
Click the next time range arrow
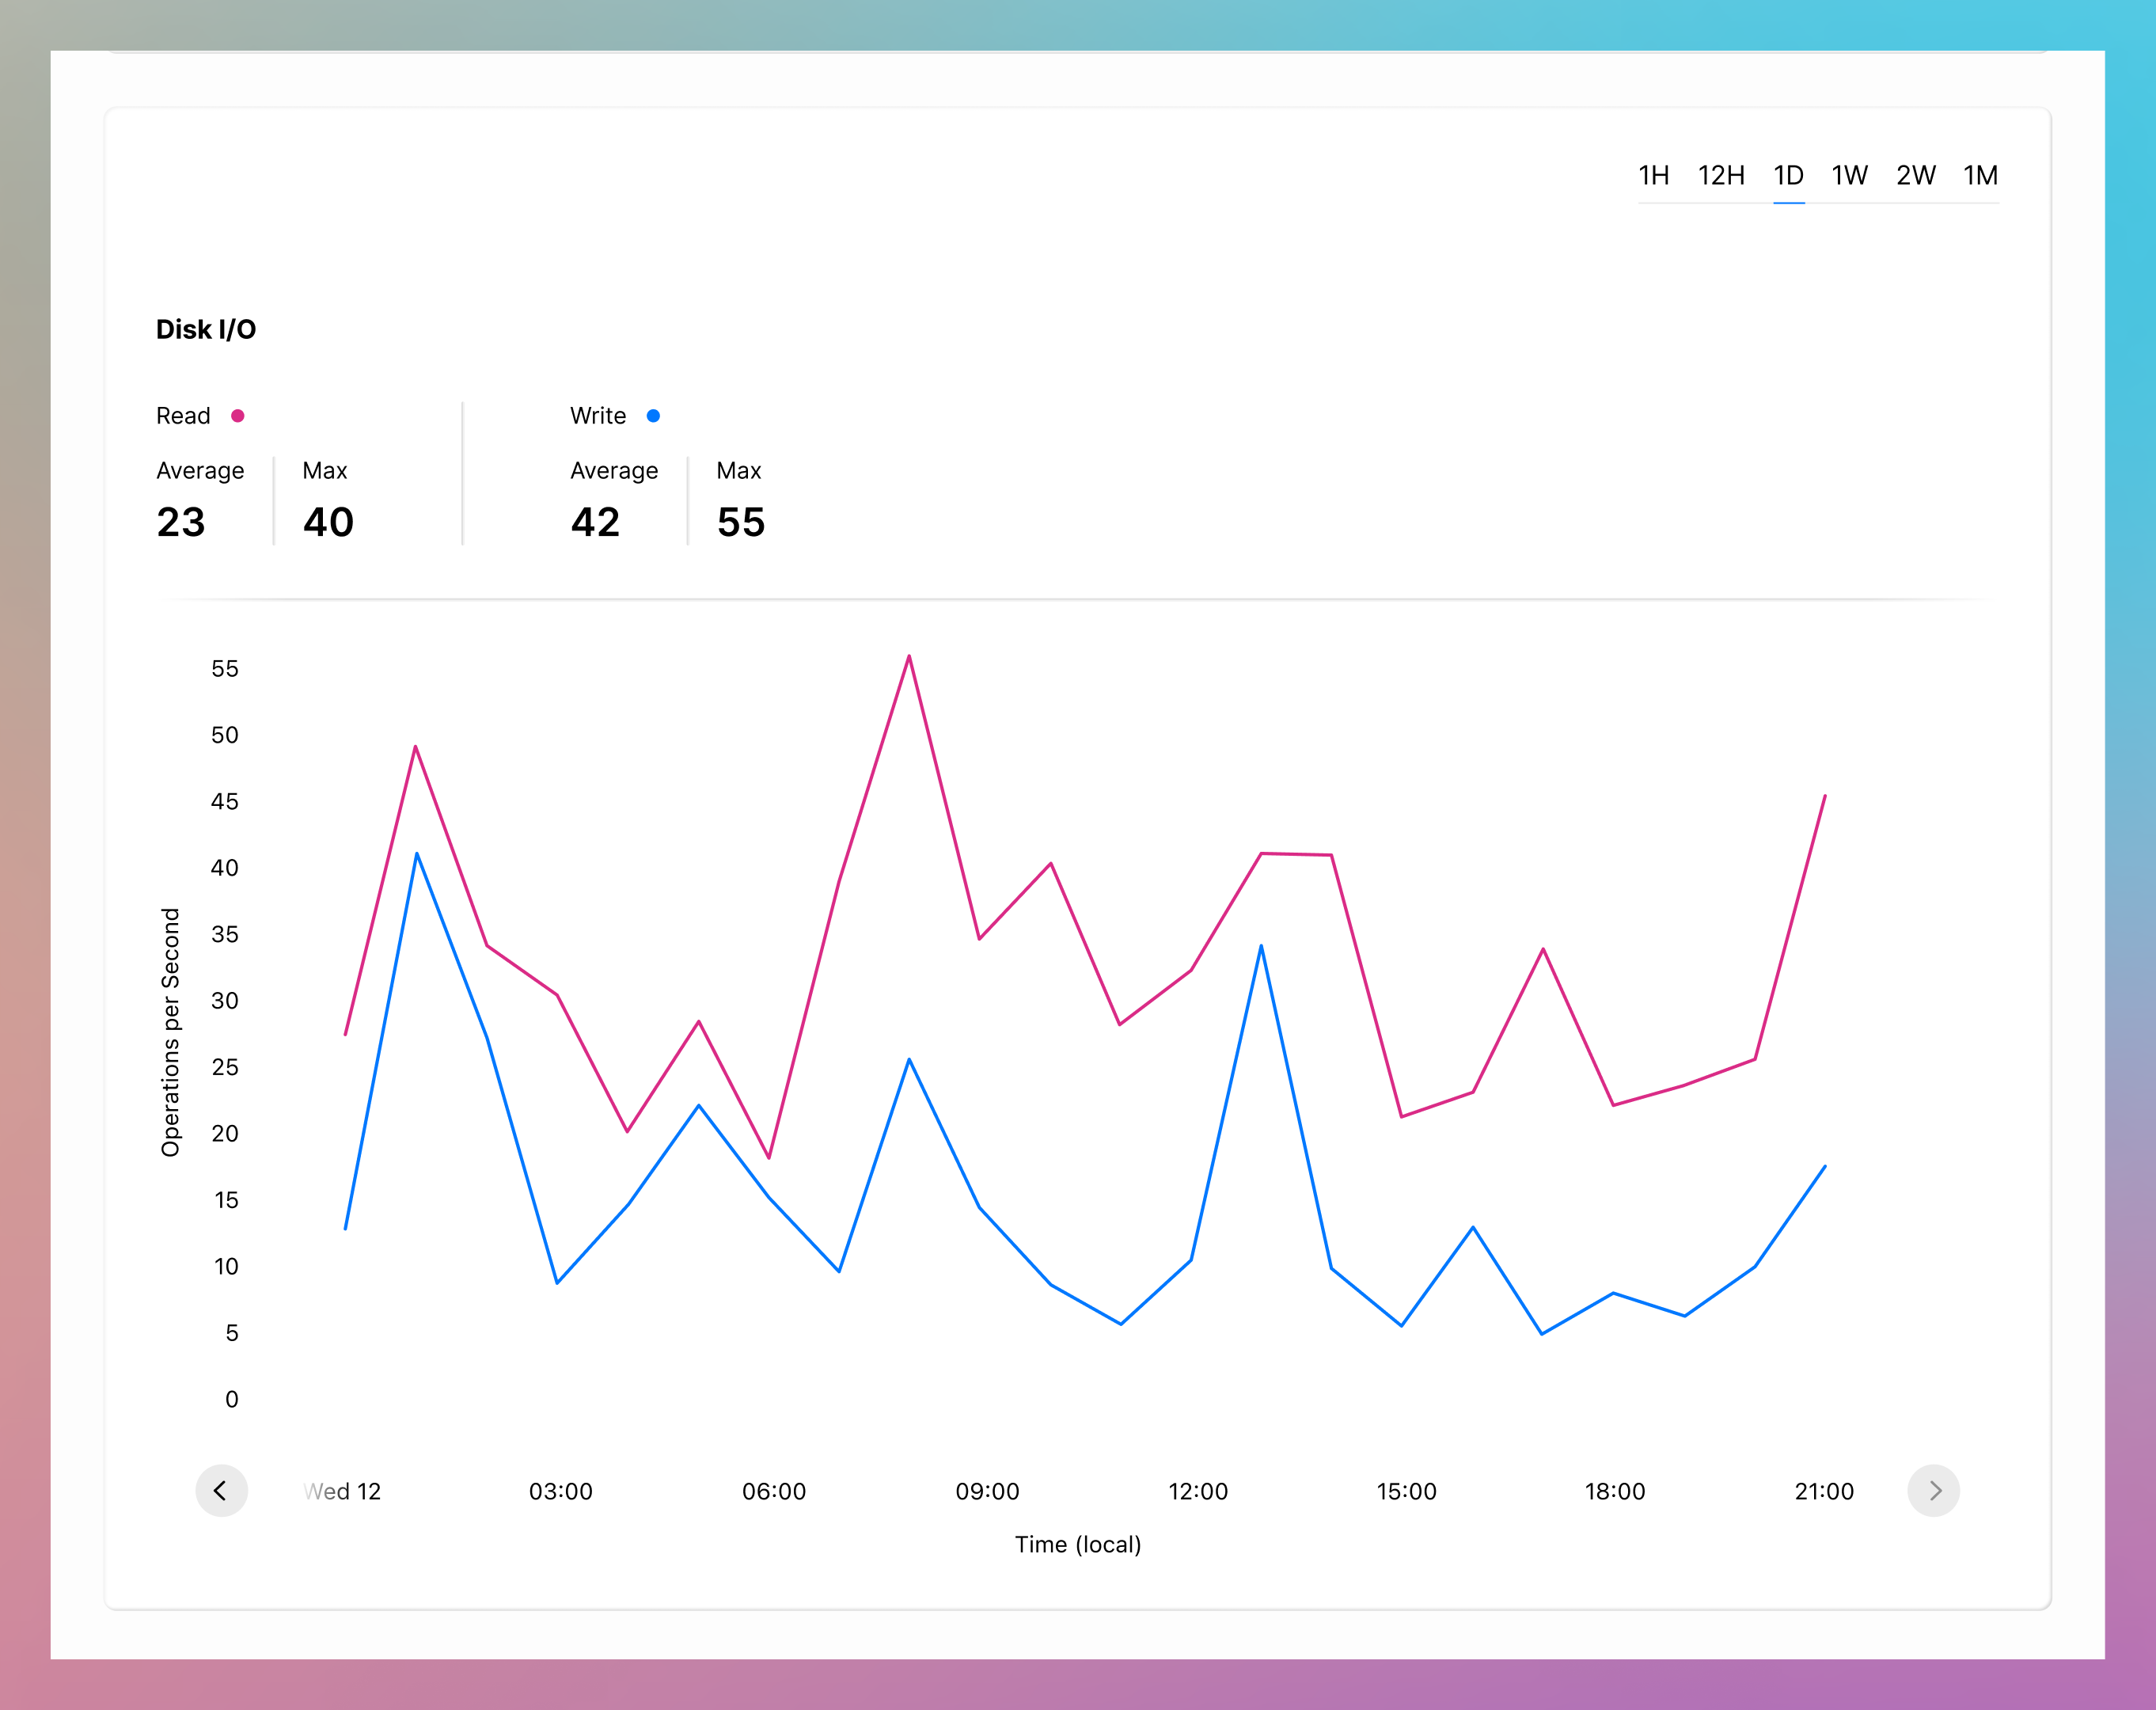pos(1933,1490)
